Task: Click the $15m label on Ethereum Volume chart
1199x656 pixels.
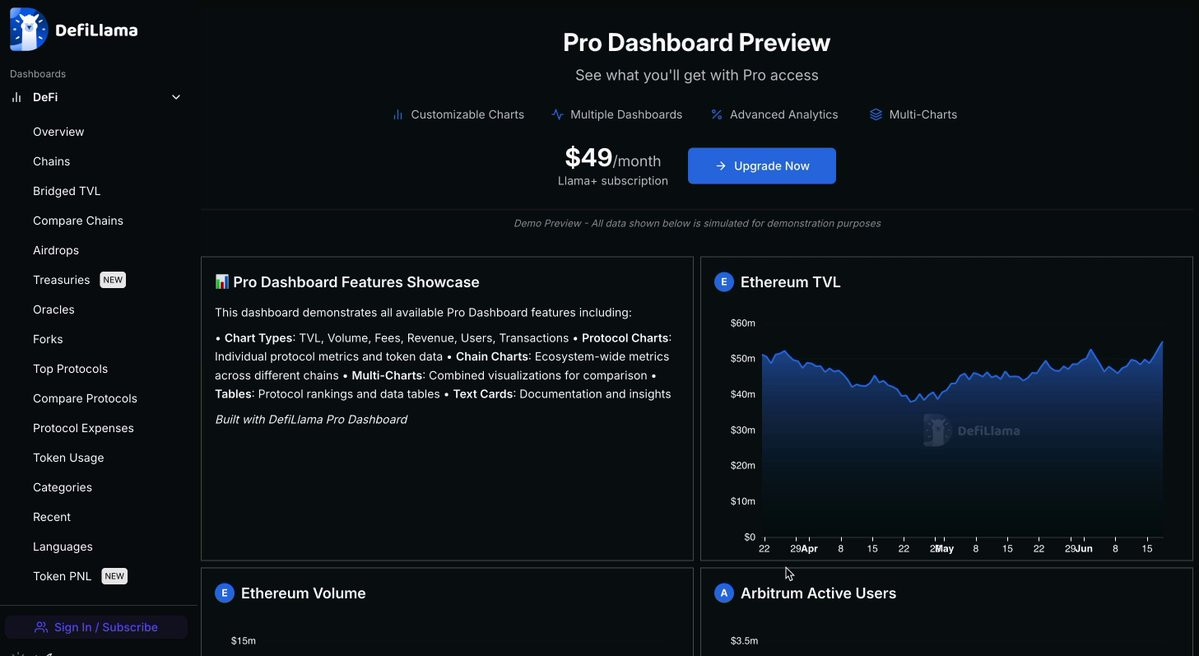Action: 243,641
